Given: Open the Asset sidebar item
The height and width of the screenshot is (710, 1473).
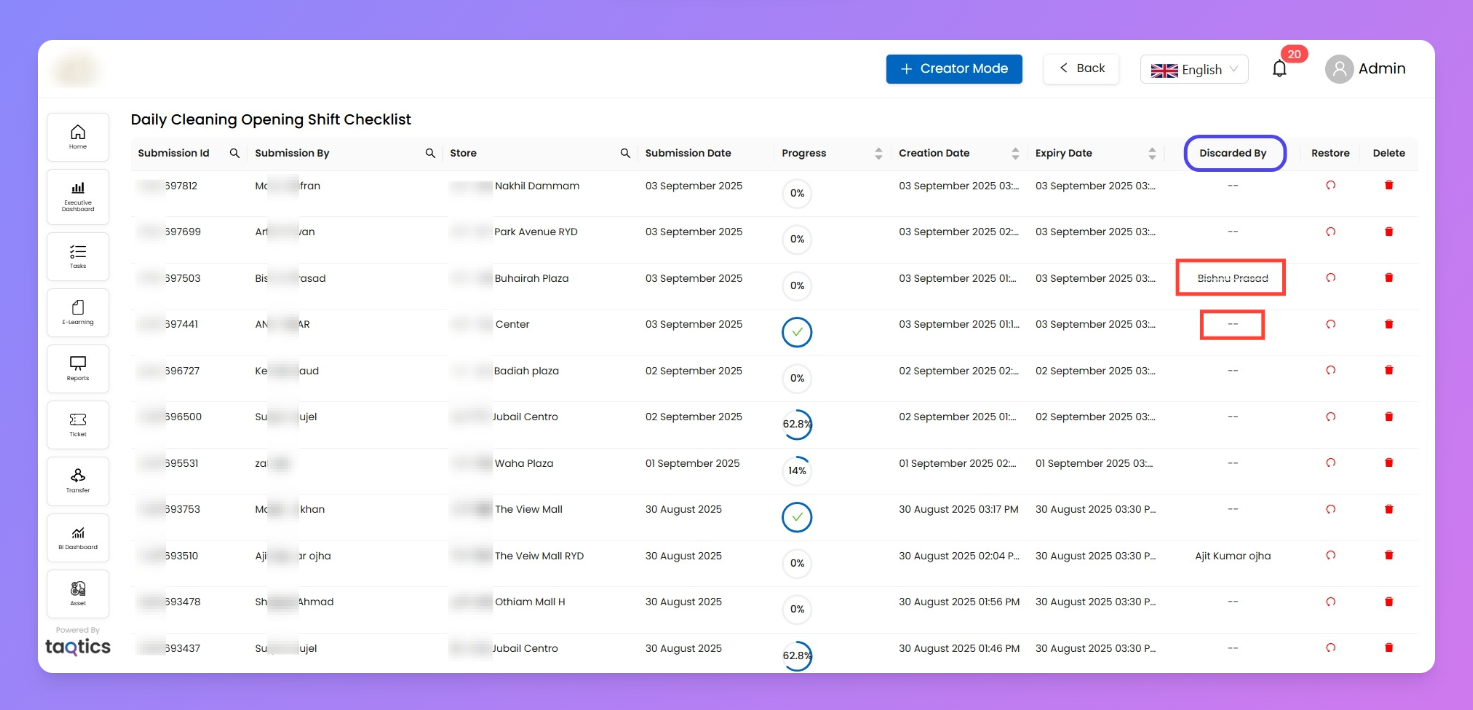Looking at the screenshot, I should click(x=78, y=593).
